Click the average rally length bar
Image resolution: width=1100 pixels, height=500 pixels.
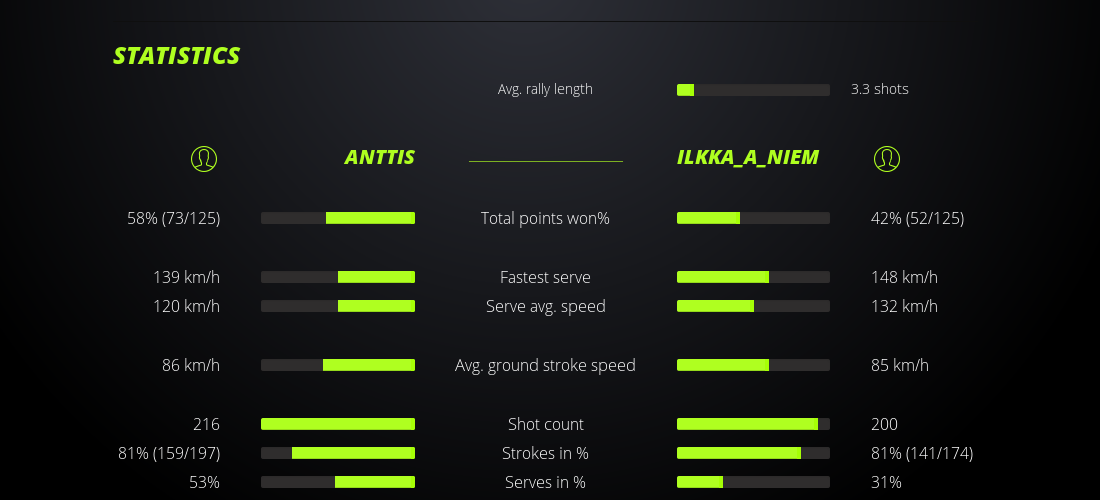click(x=753, y=90)
